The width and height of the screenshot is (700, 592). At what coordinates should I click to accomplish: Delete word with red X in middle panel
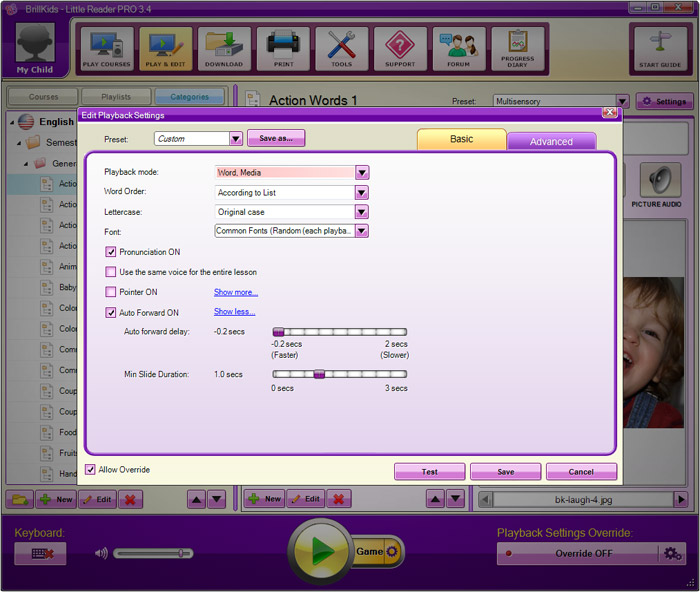coord(339,499)
